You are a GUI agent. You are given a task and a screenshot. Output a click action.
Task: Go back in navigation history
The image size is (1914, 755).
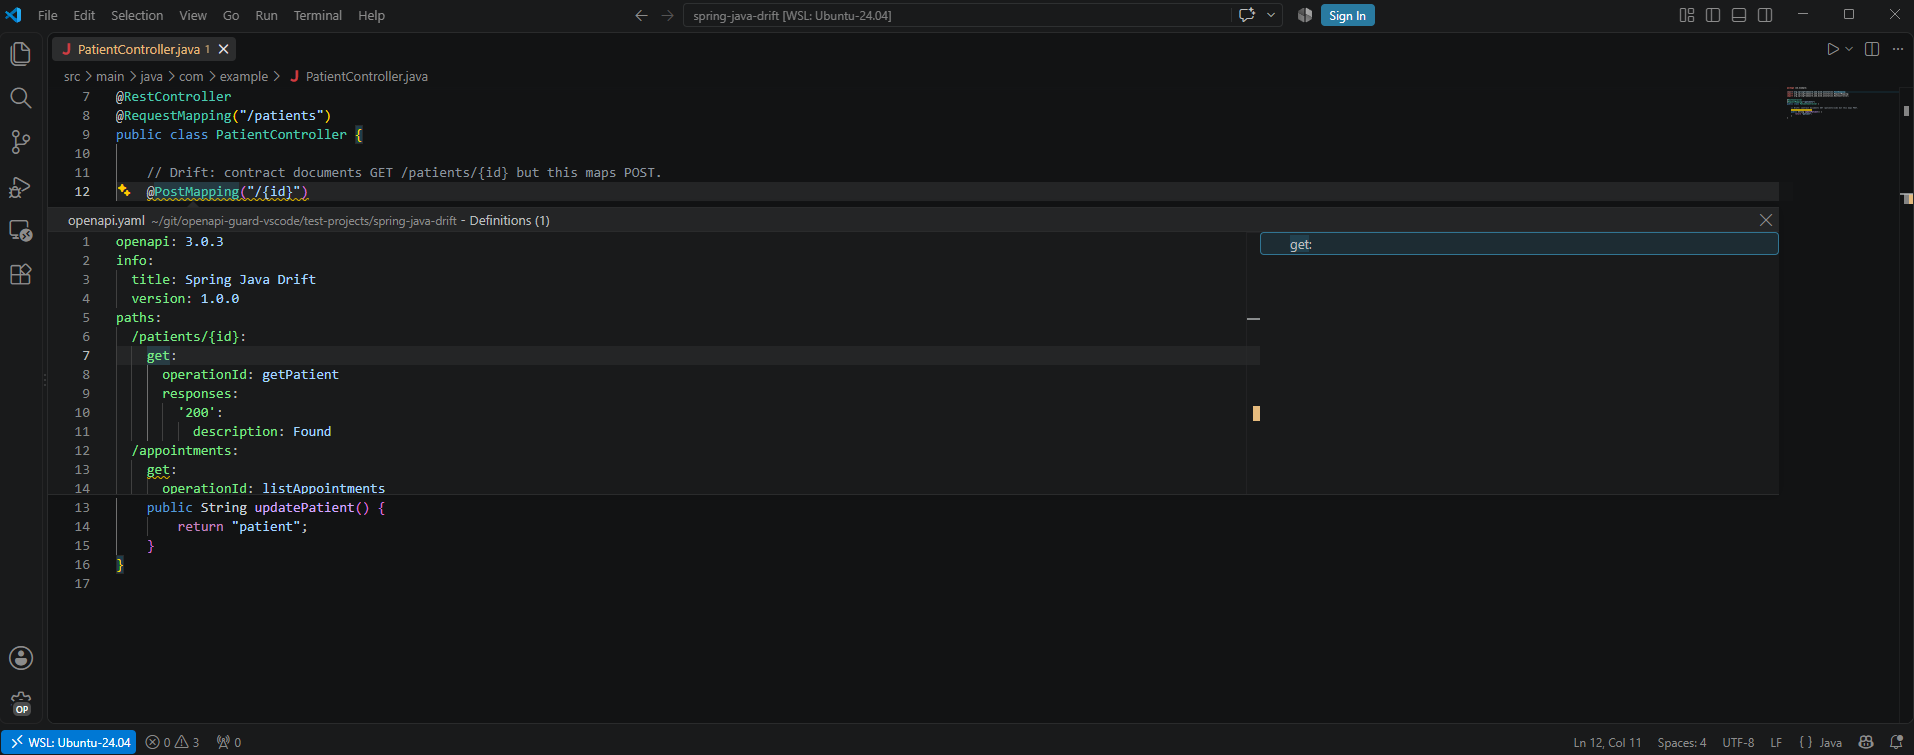(641, 15)
